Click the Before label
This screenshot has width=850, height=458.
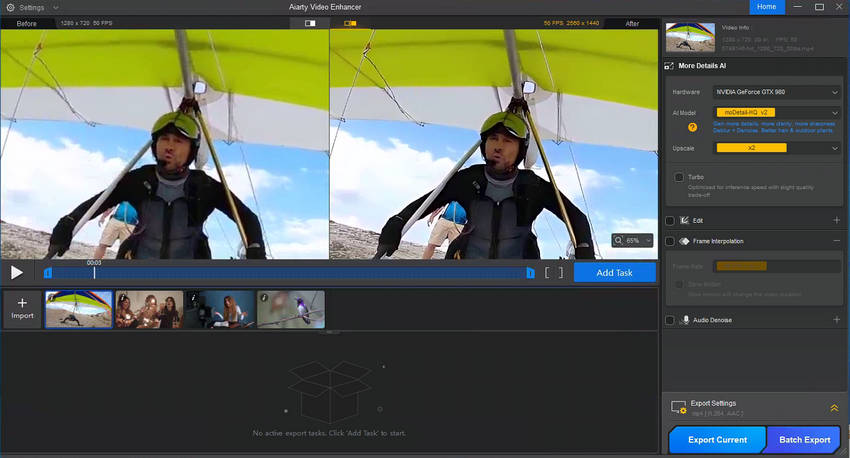coord(27,24)
